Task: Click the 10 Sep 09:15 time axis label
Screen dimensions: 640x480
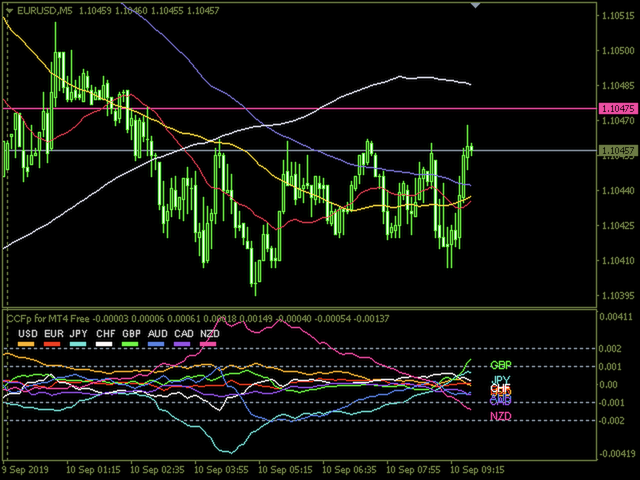Action: point(478,469)
